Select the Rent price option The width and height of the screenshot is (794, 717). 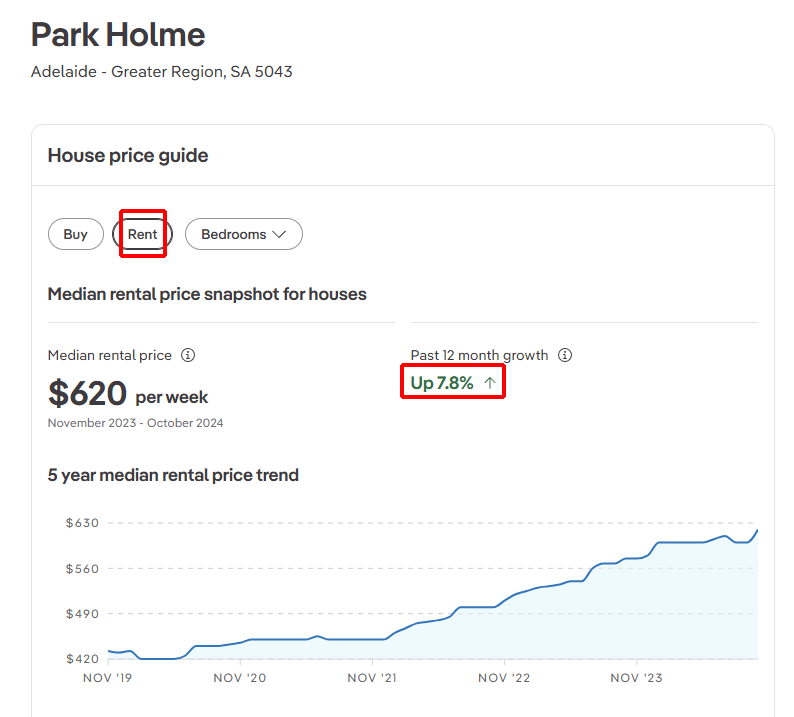point(142,234)
